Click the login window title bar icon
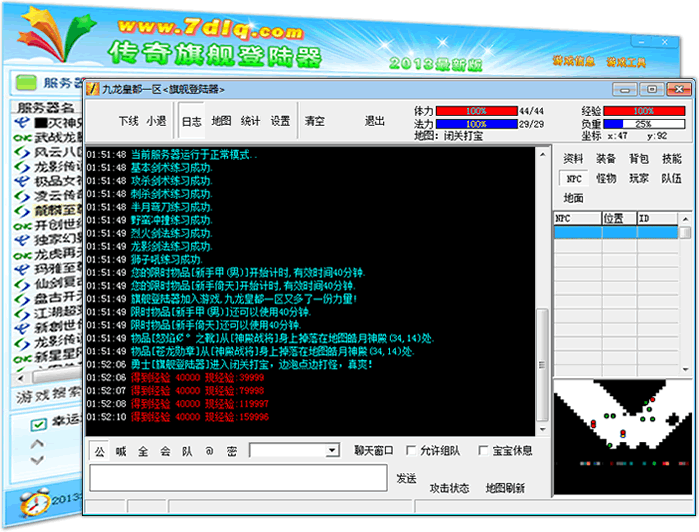Viewport: 699px width, 532px height. point(93,88)
